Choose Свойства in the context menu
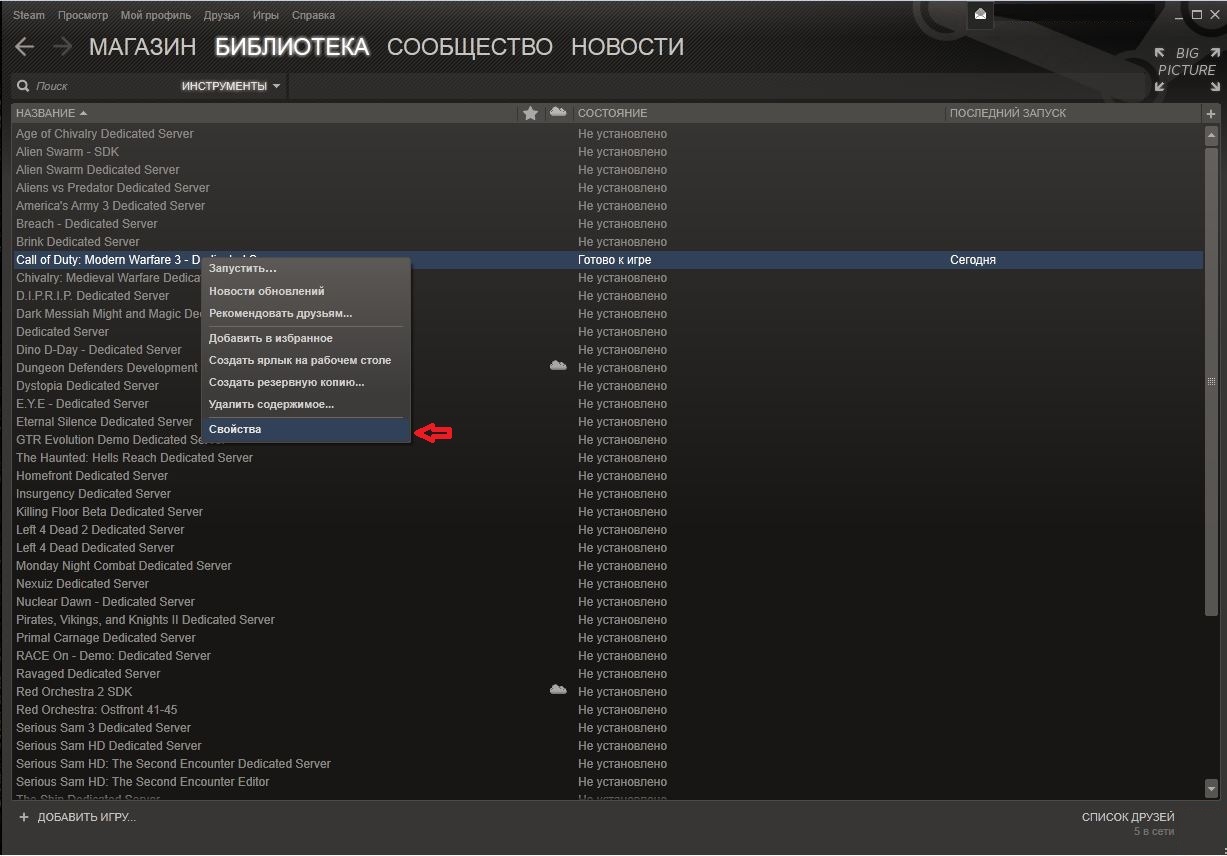Image resolution: width=1227 pixels, height=856 pixels. (306, 429)
